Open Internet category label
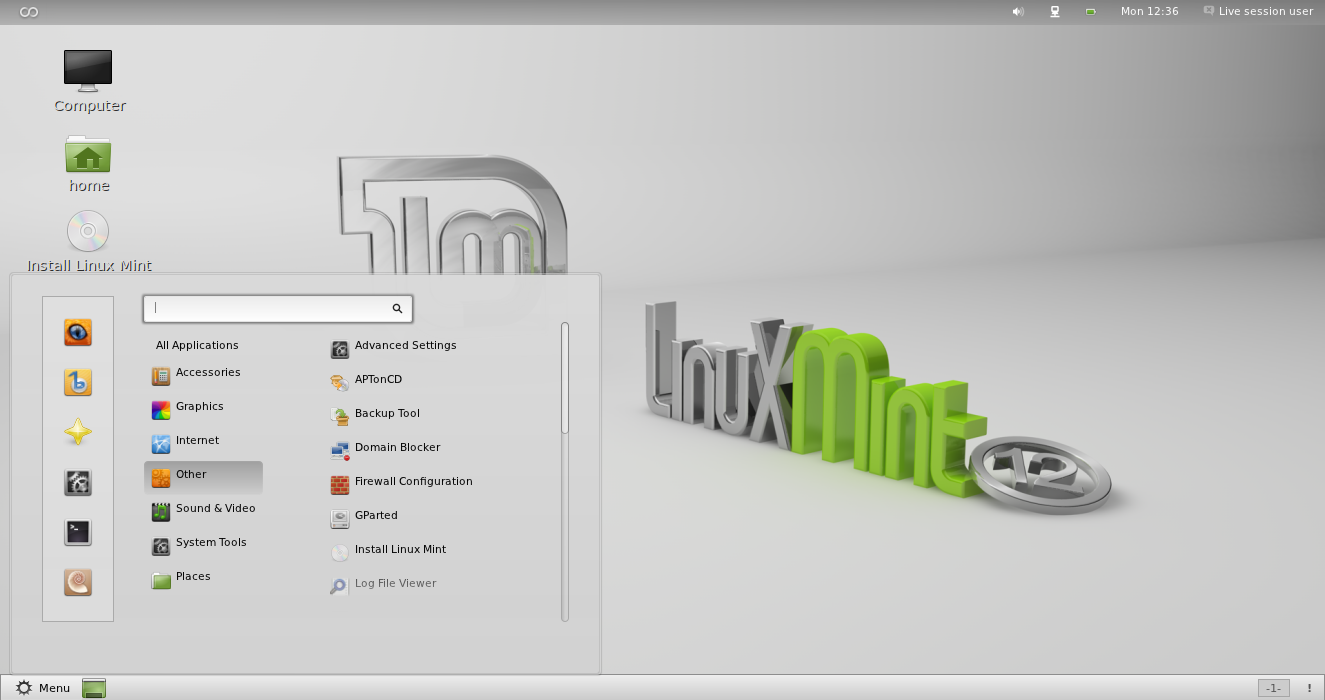1325x700 pixels. (197, 440)
